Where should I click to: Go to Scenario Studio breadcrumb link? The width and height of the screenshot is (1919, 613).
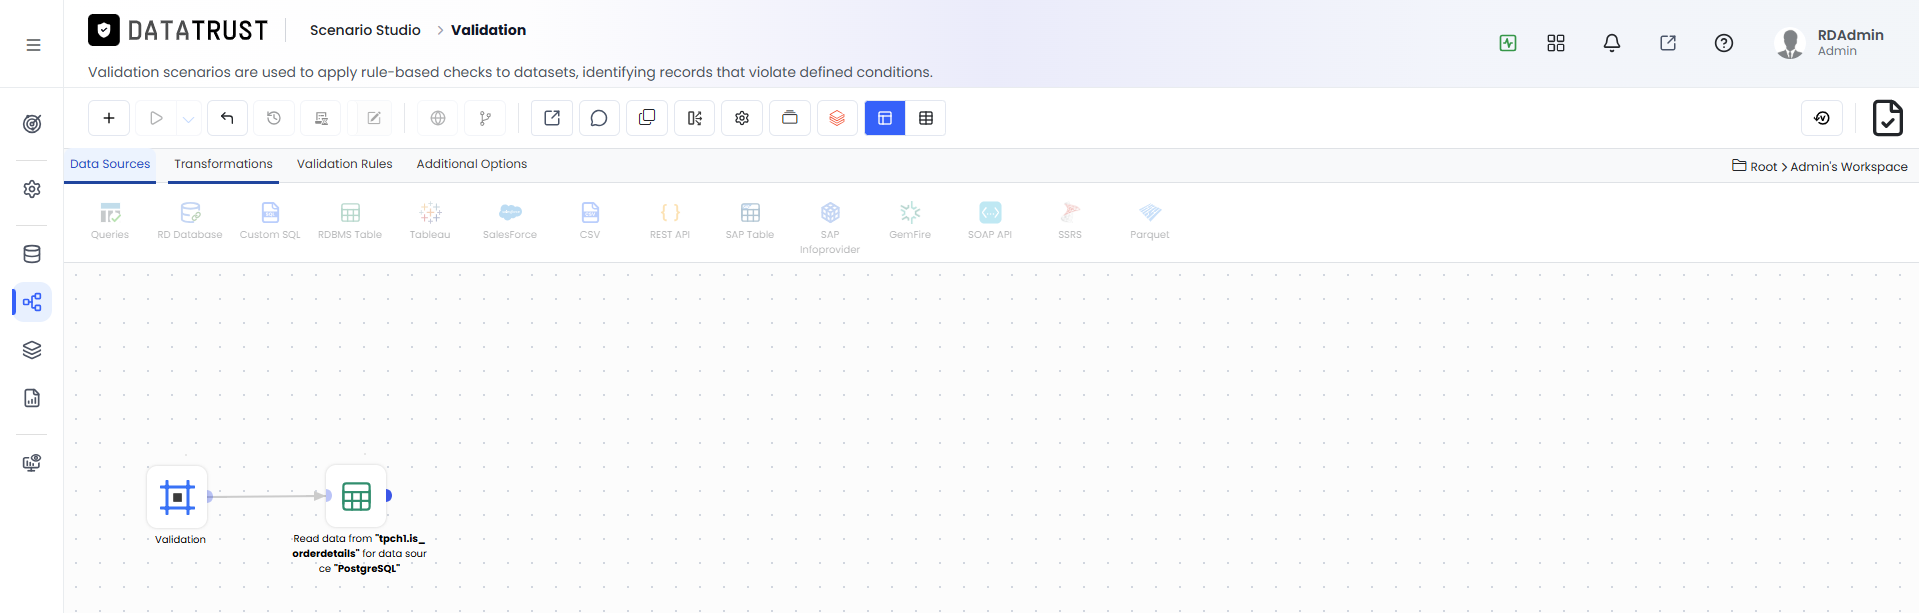click(365, 30)
